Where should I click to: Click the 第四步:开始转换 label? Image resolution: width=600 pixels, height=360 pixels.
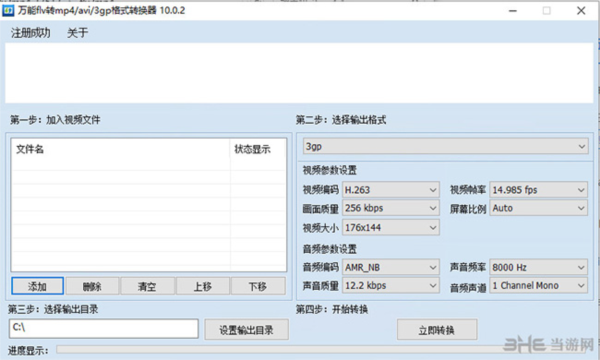[x=332, y=309]
